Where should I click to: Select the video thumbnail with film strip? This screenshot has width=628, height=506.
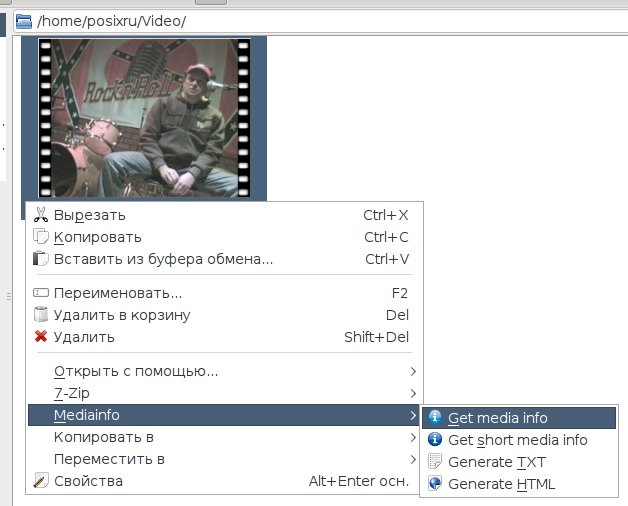pyautogui.click(x=145, y=118)
